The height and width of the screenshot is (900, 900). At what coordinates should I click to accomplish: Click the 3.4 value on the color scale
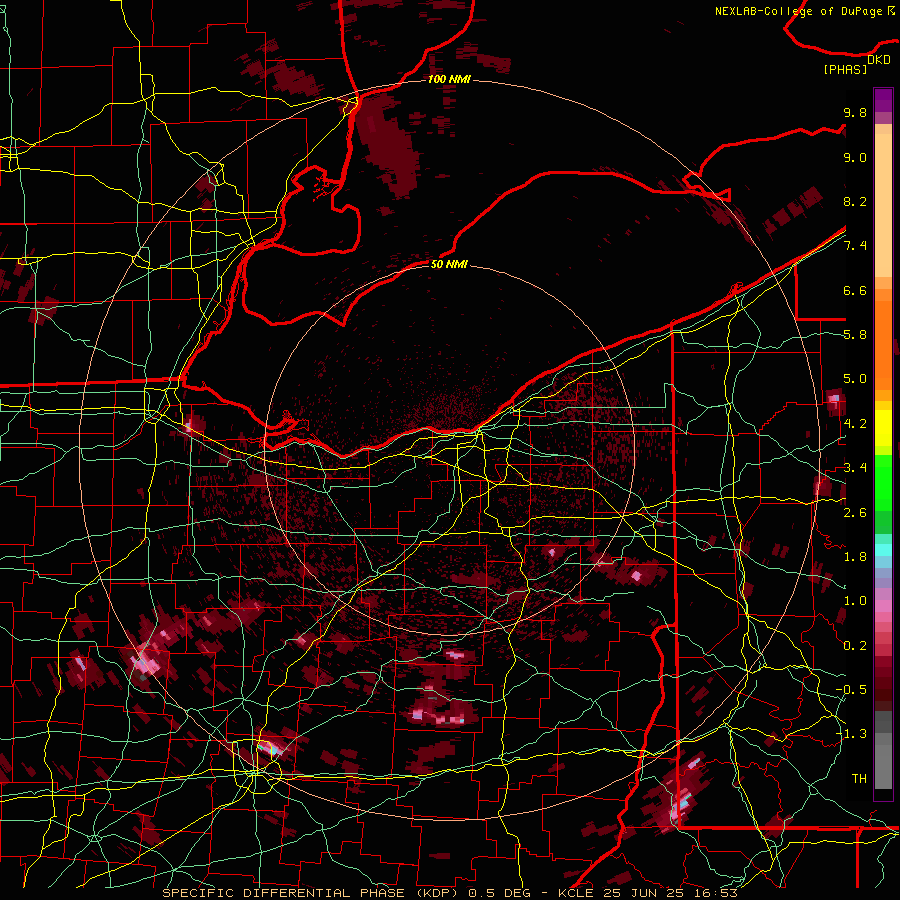click(x=855, y=468)
